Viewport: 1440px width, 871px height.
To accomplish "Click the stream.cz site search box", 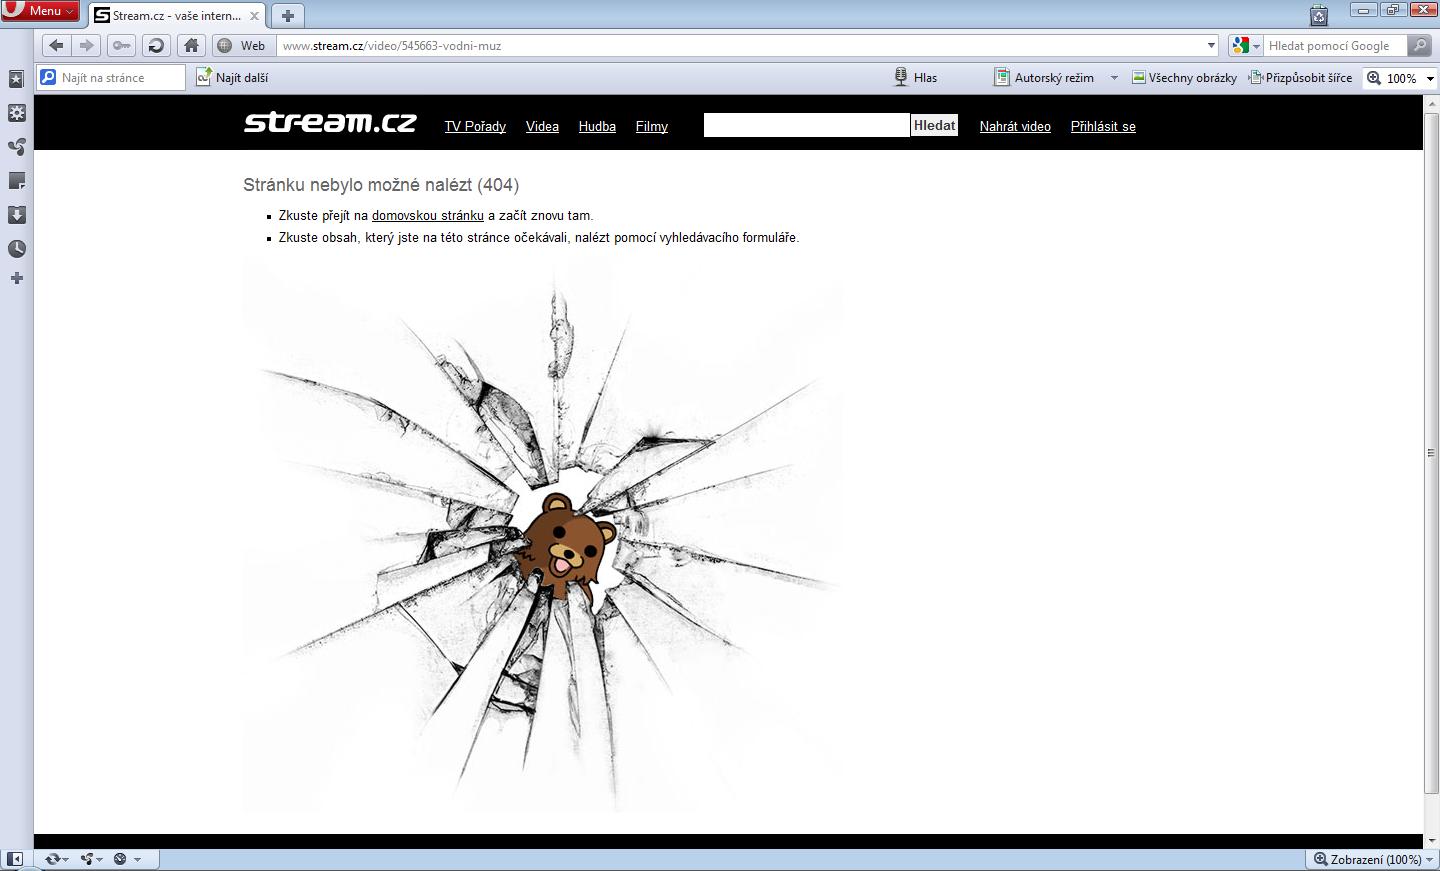I will pyautogui.click(x=806, y=125).
